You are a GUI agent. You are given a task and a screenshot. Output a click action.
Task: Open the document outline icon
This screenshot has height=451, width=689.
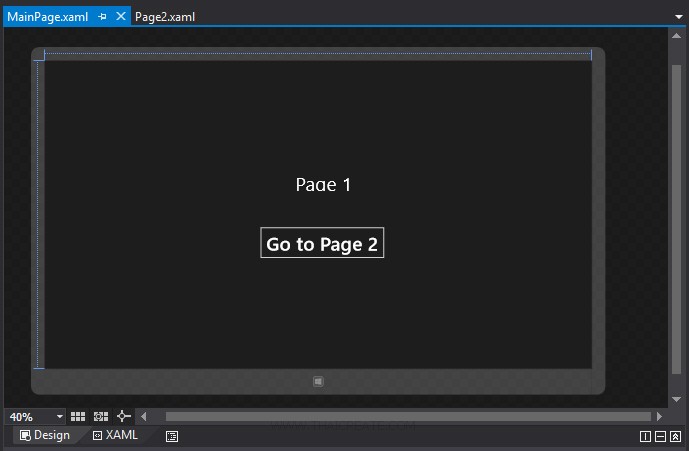[x=172, y=436]
